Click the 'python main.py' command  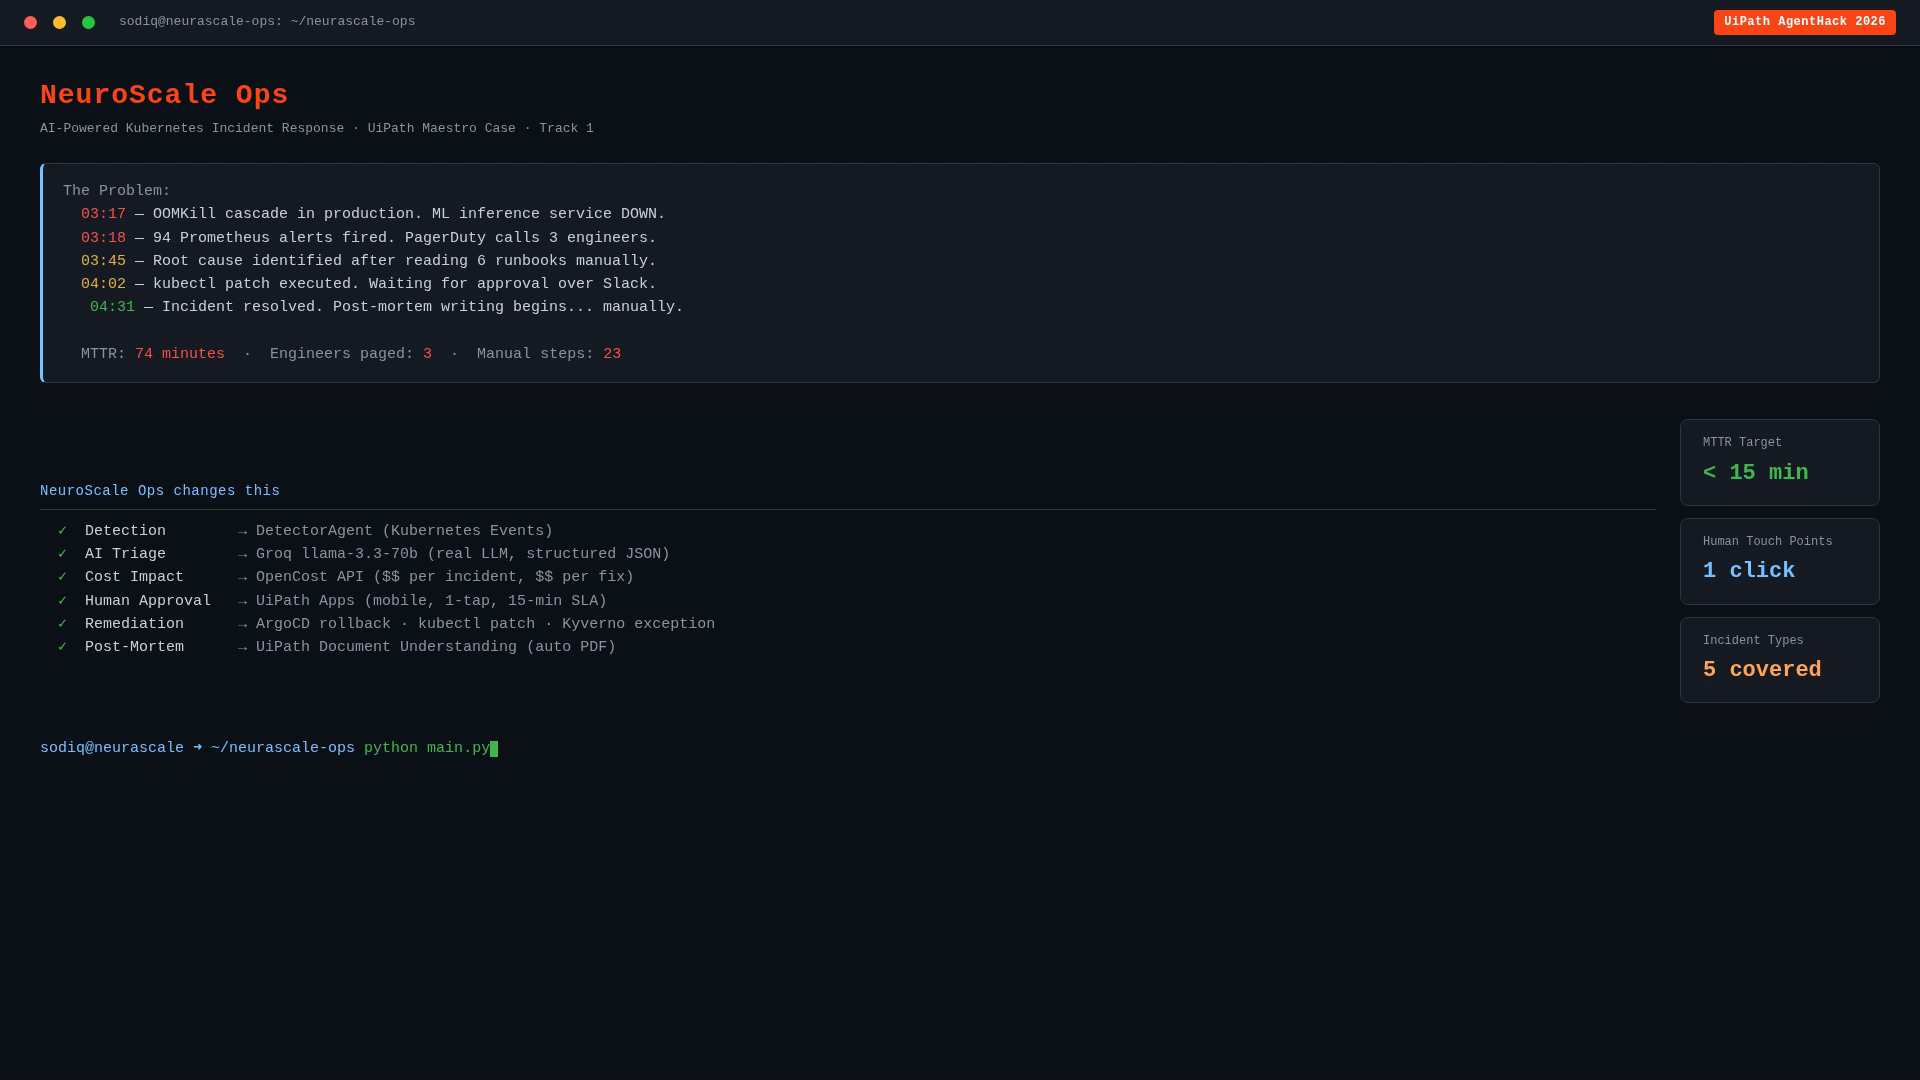pyautogui.click(x=427, y=748)
